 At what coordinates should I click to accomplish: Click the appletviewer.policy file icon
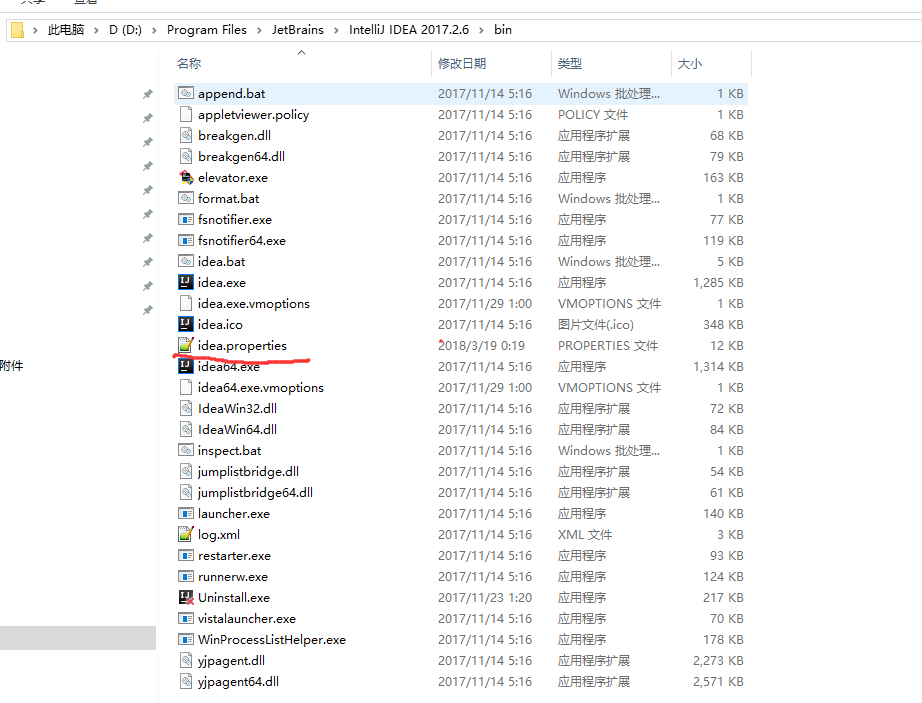coord(186,114)
